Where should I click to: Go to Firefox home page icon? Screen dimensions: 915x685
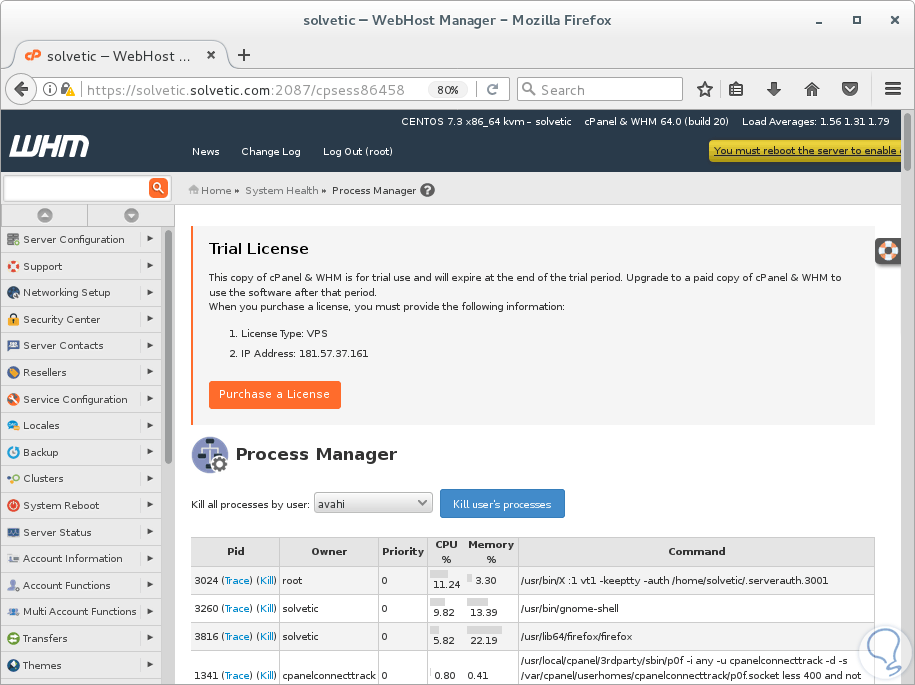(812, 89)
